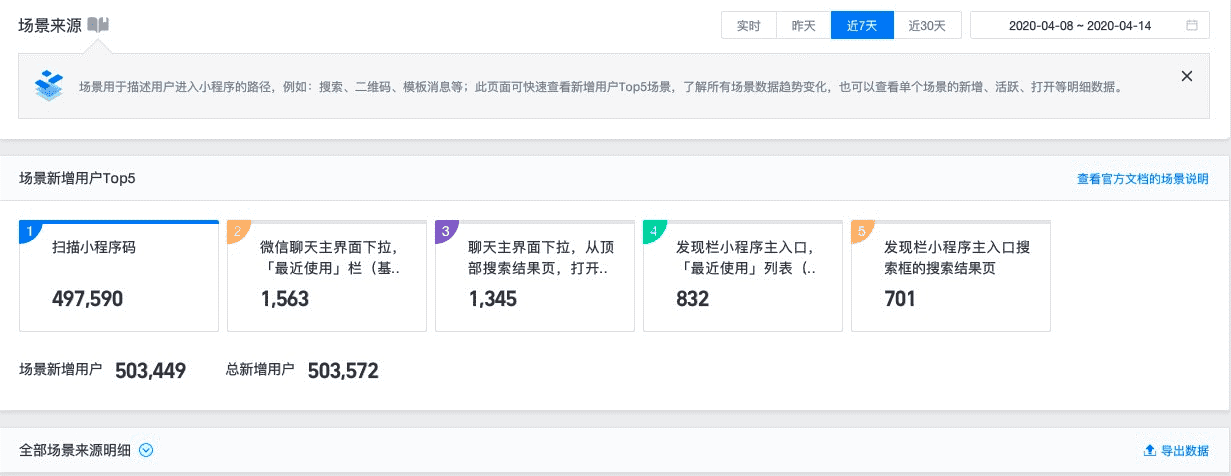Select the 发现栏小程序主入口搜索框 card
This screenshot has width=1231, height=476.
point(951,276)
